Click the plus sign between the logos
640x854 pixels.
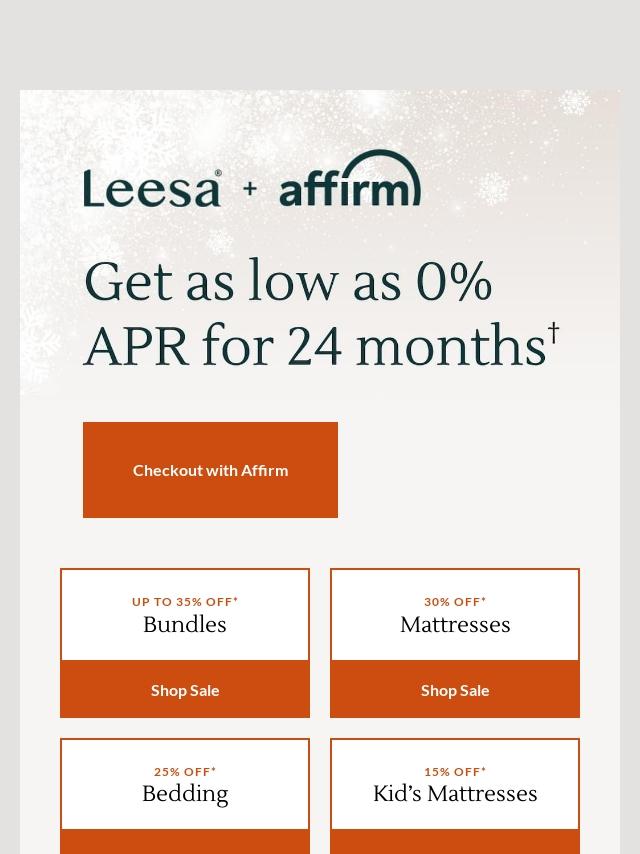(250, 188)
